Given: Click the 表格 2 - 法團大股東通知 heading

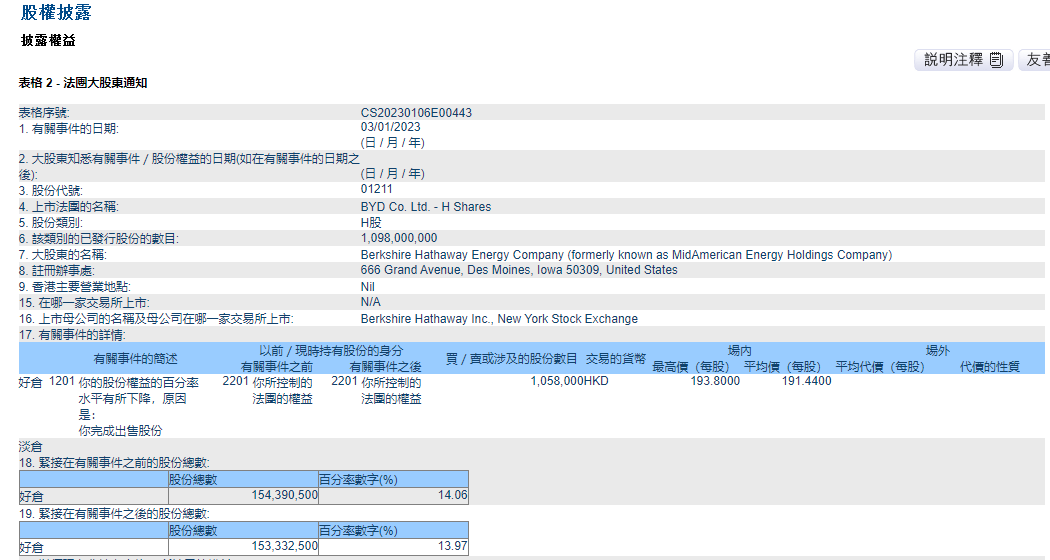Looking at the screenshot, I should click(83, 83).
